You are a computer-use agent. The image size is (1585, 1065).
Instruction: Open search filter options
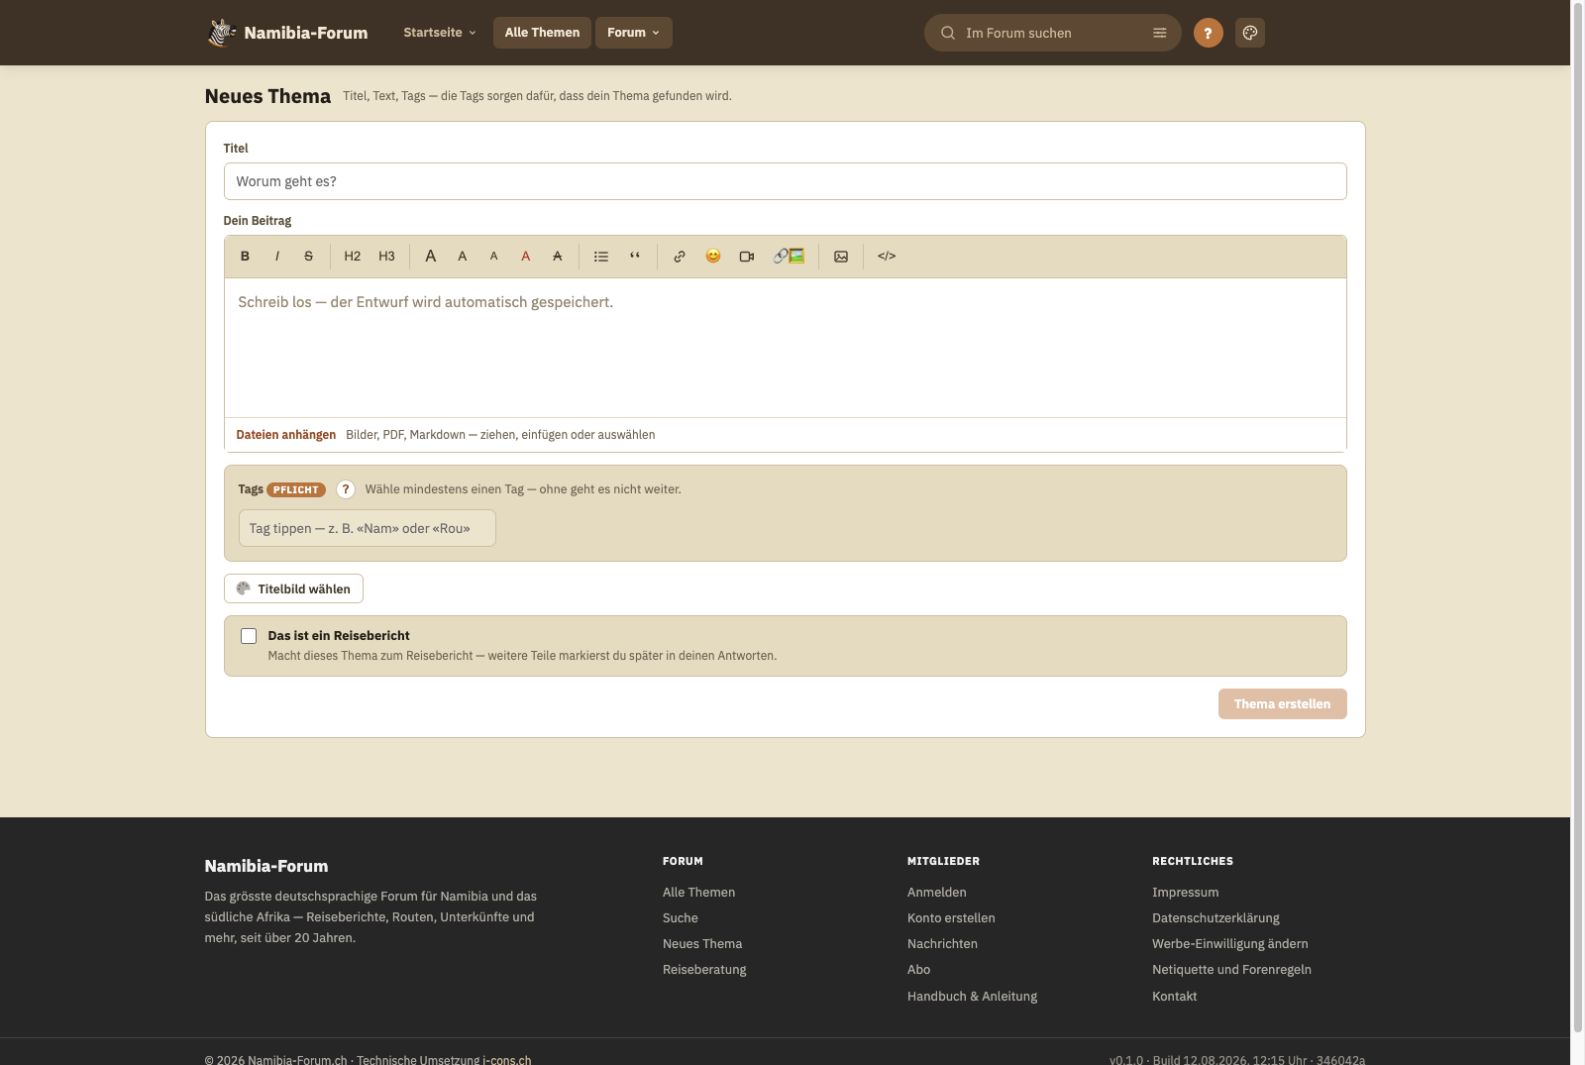(1160, 33)
